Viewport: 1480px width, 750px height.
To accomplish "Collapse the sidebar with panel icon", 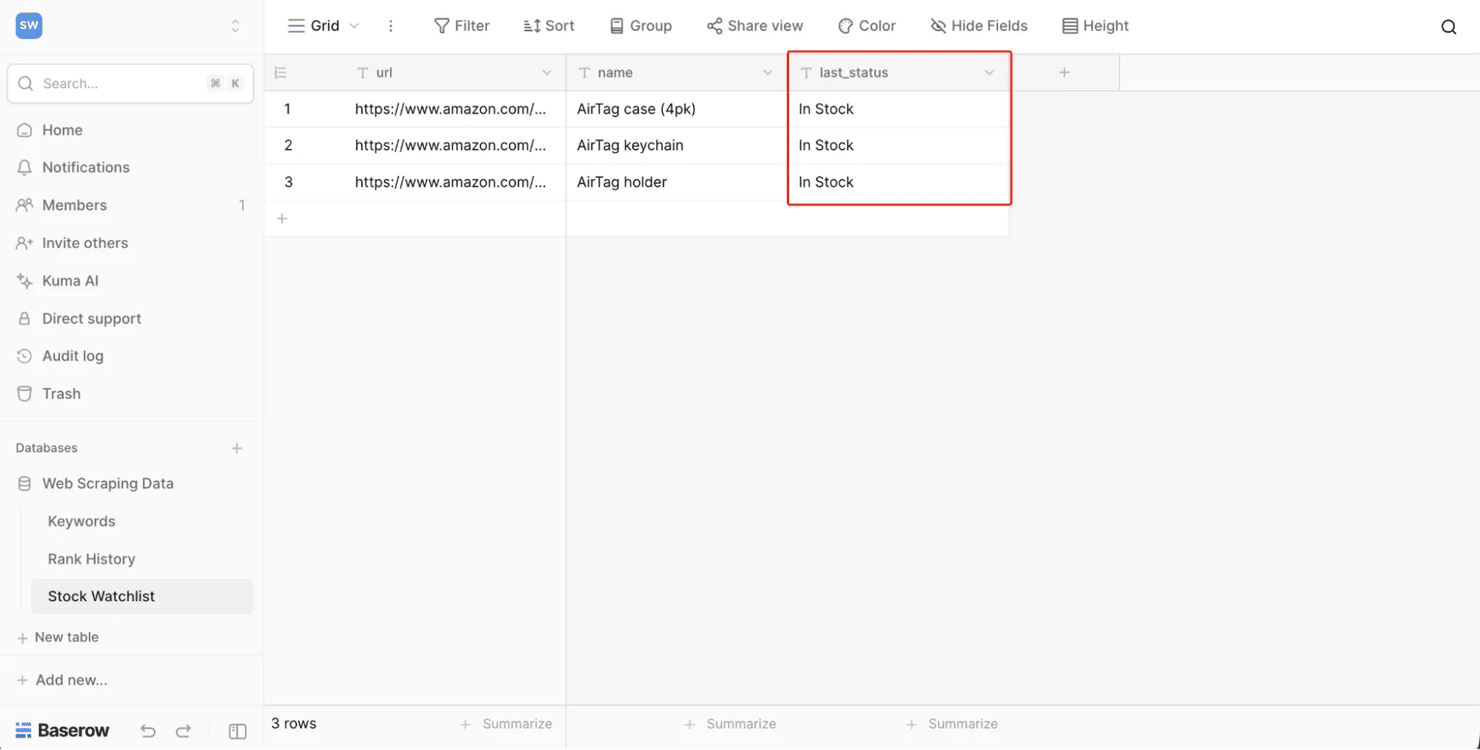I will tap(237, 731).
